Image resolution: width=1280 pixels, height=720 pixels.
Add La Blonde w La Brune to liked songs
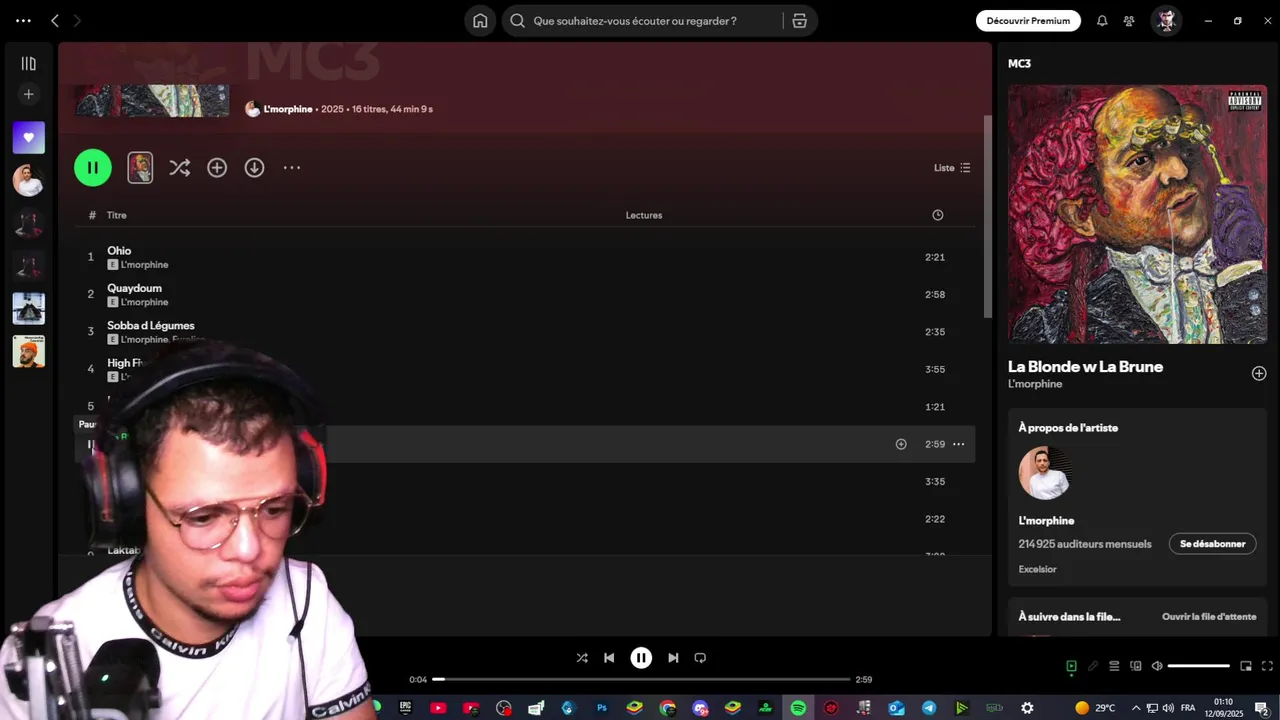1259,373
